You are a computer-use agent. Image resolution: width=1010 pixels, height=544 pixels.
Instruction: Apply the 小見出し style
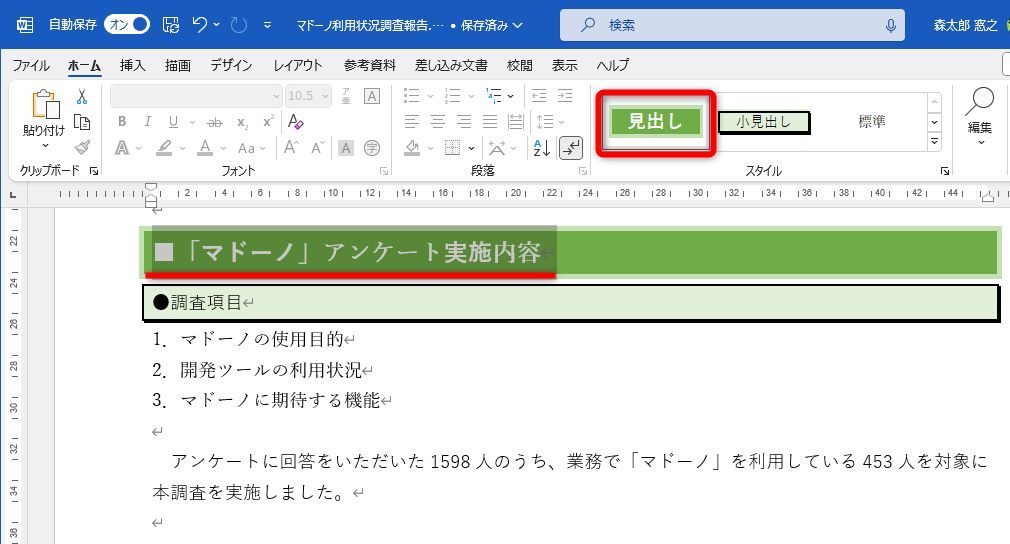pyautogui.click(x=764, y=122)
